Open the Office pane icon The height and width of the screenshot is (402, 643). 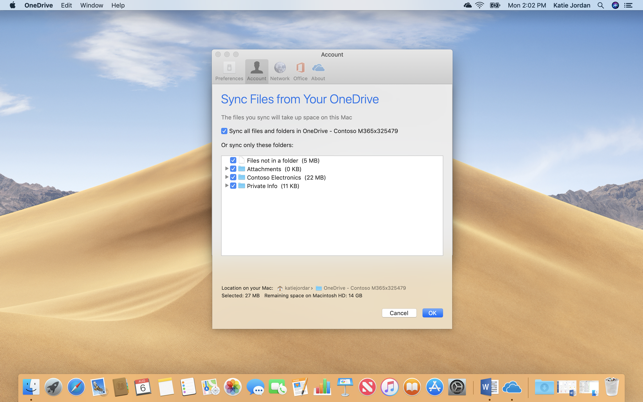[300, 71]
